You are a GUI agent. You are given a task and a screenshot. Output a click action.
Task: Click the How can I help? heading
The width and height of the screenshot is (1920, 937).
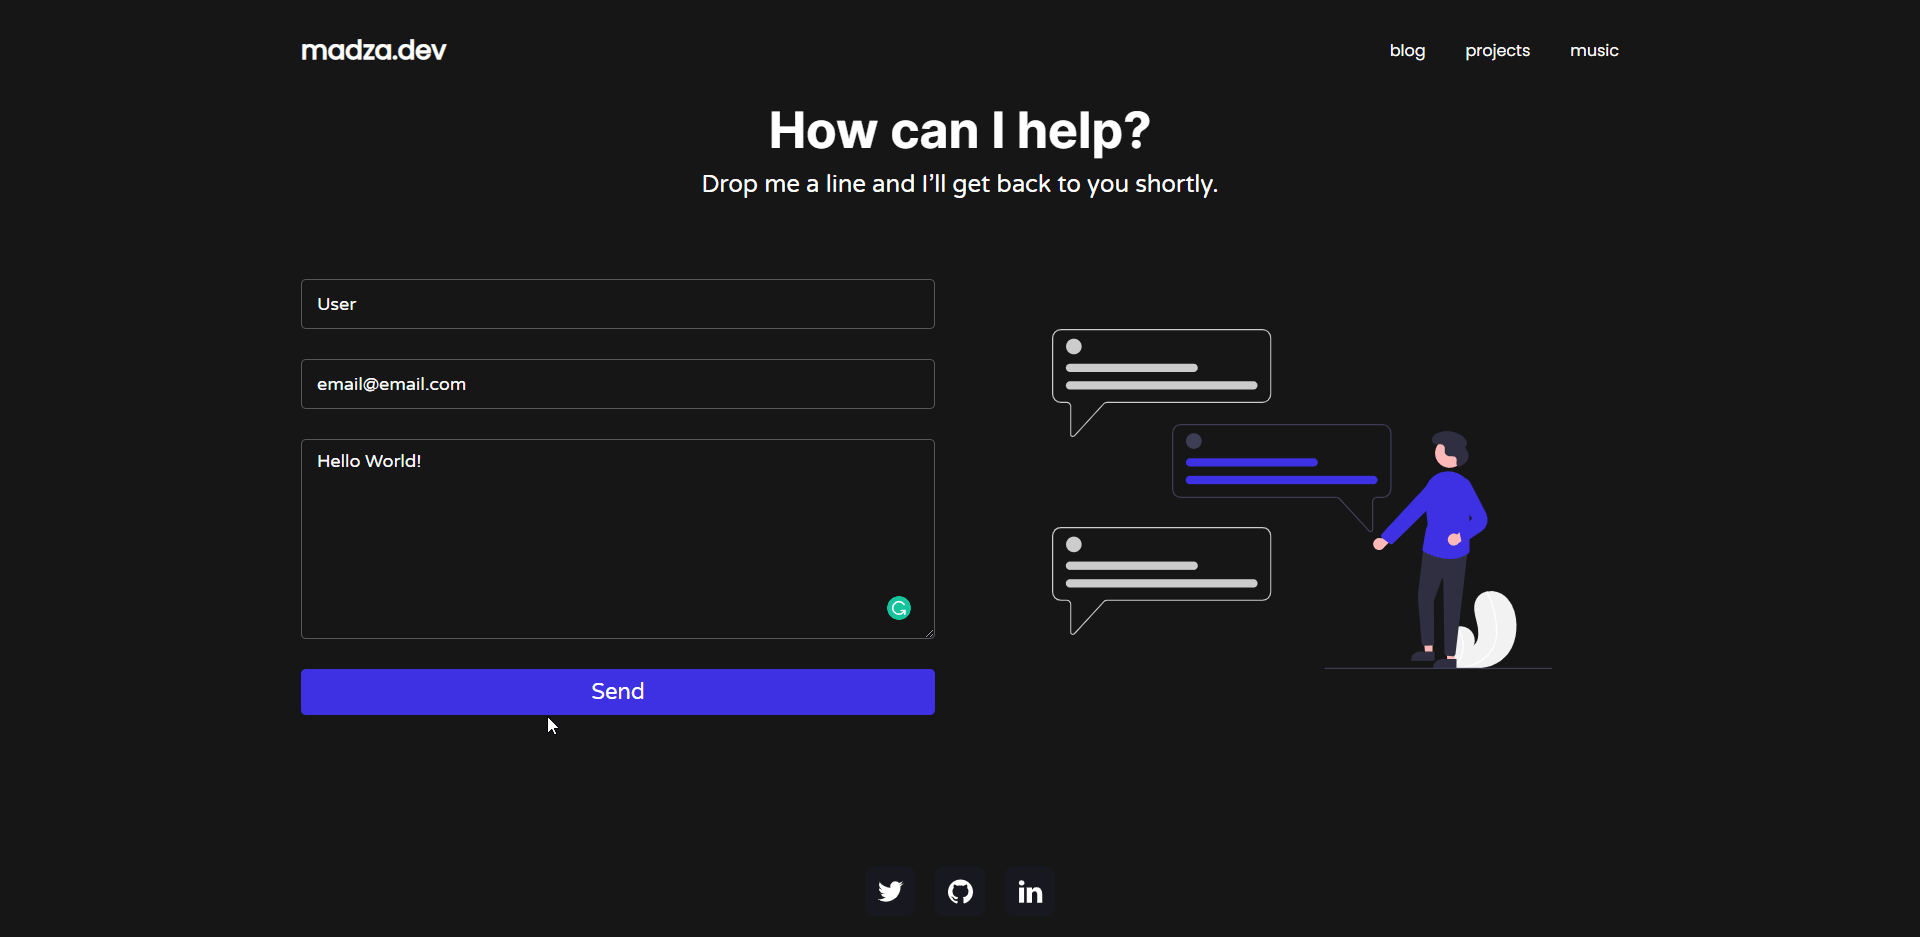tap(960, 131)
